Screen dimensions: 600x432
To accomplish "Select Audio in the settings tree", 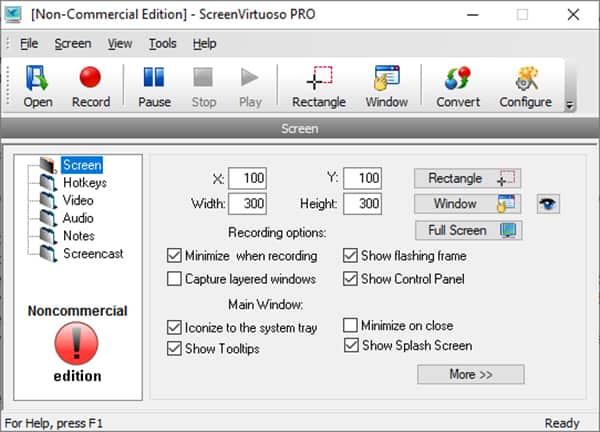I will click(78, 218).
